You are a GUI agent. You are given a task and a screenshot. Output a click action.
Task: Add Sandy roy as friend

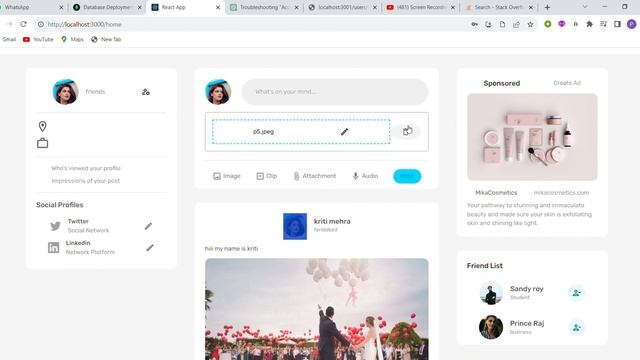[x=576, y=293]
